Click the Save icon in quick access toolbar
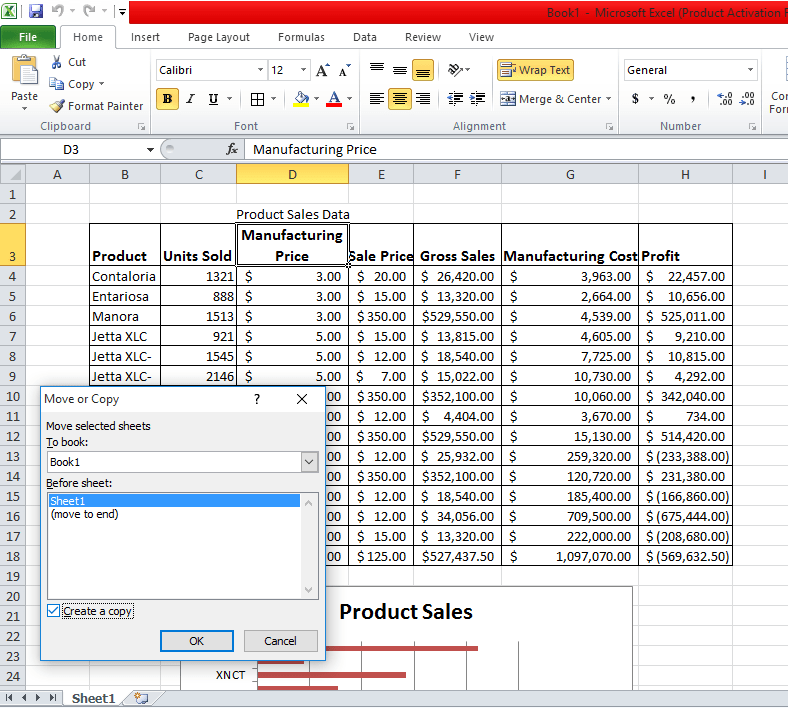This screenshot has height=708, width=788. click(x=36, y=11)
